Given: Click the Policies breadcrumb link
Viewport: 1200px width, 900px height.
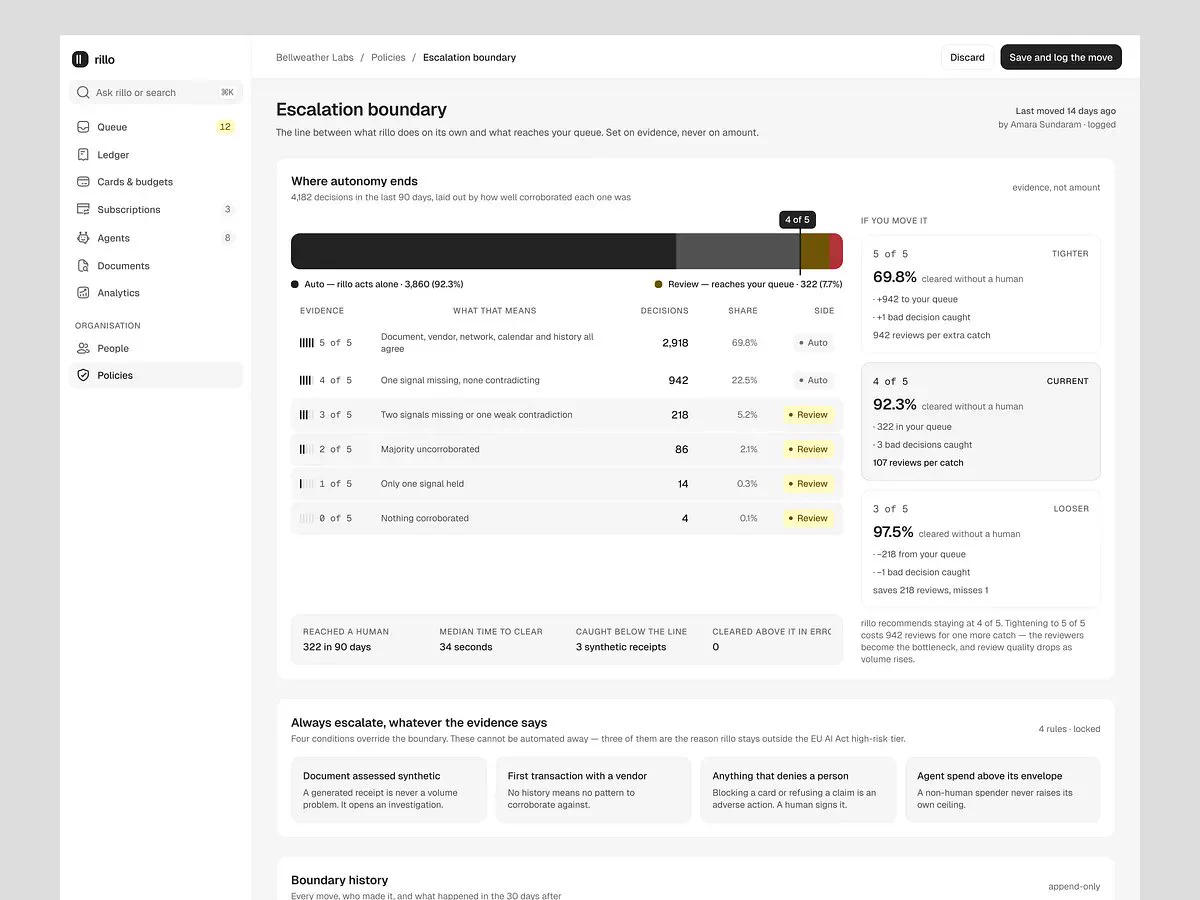Looking at the screenshot, I should (x=388, y=58).
